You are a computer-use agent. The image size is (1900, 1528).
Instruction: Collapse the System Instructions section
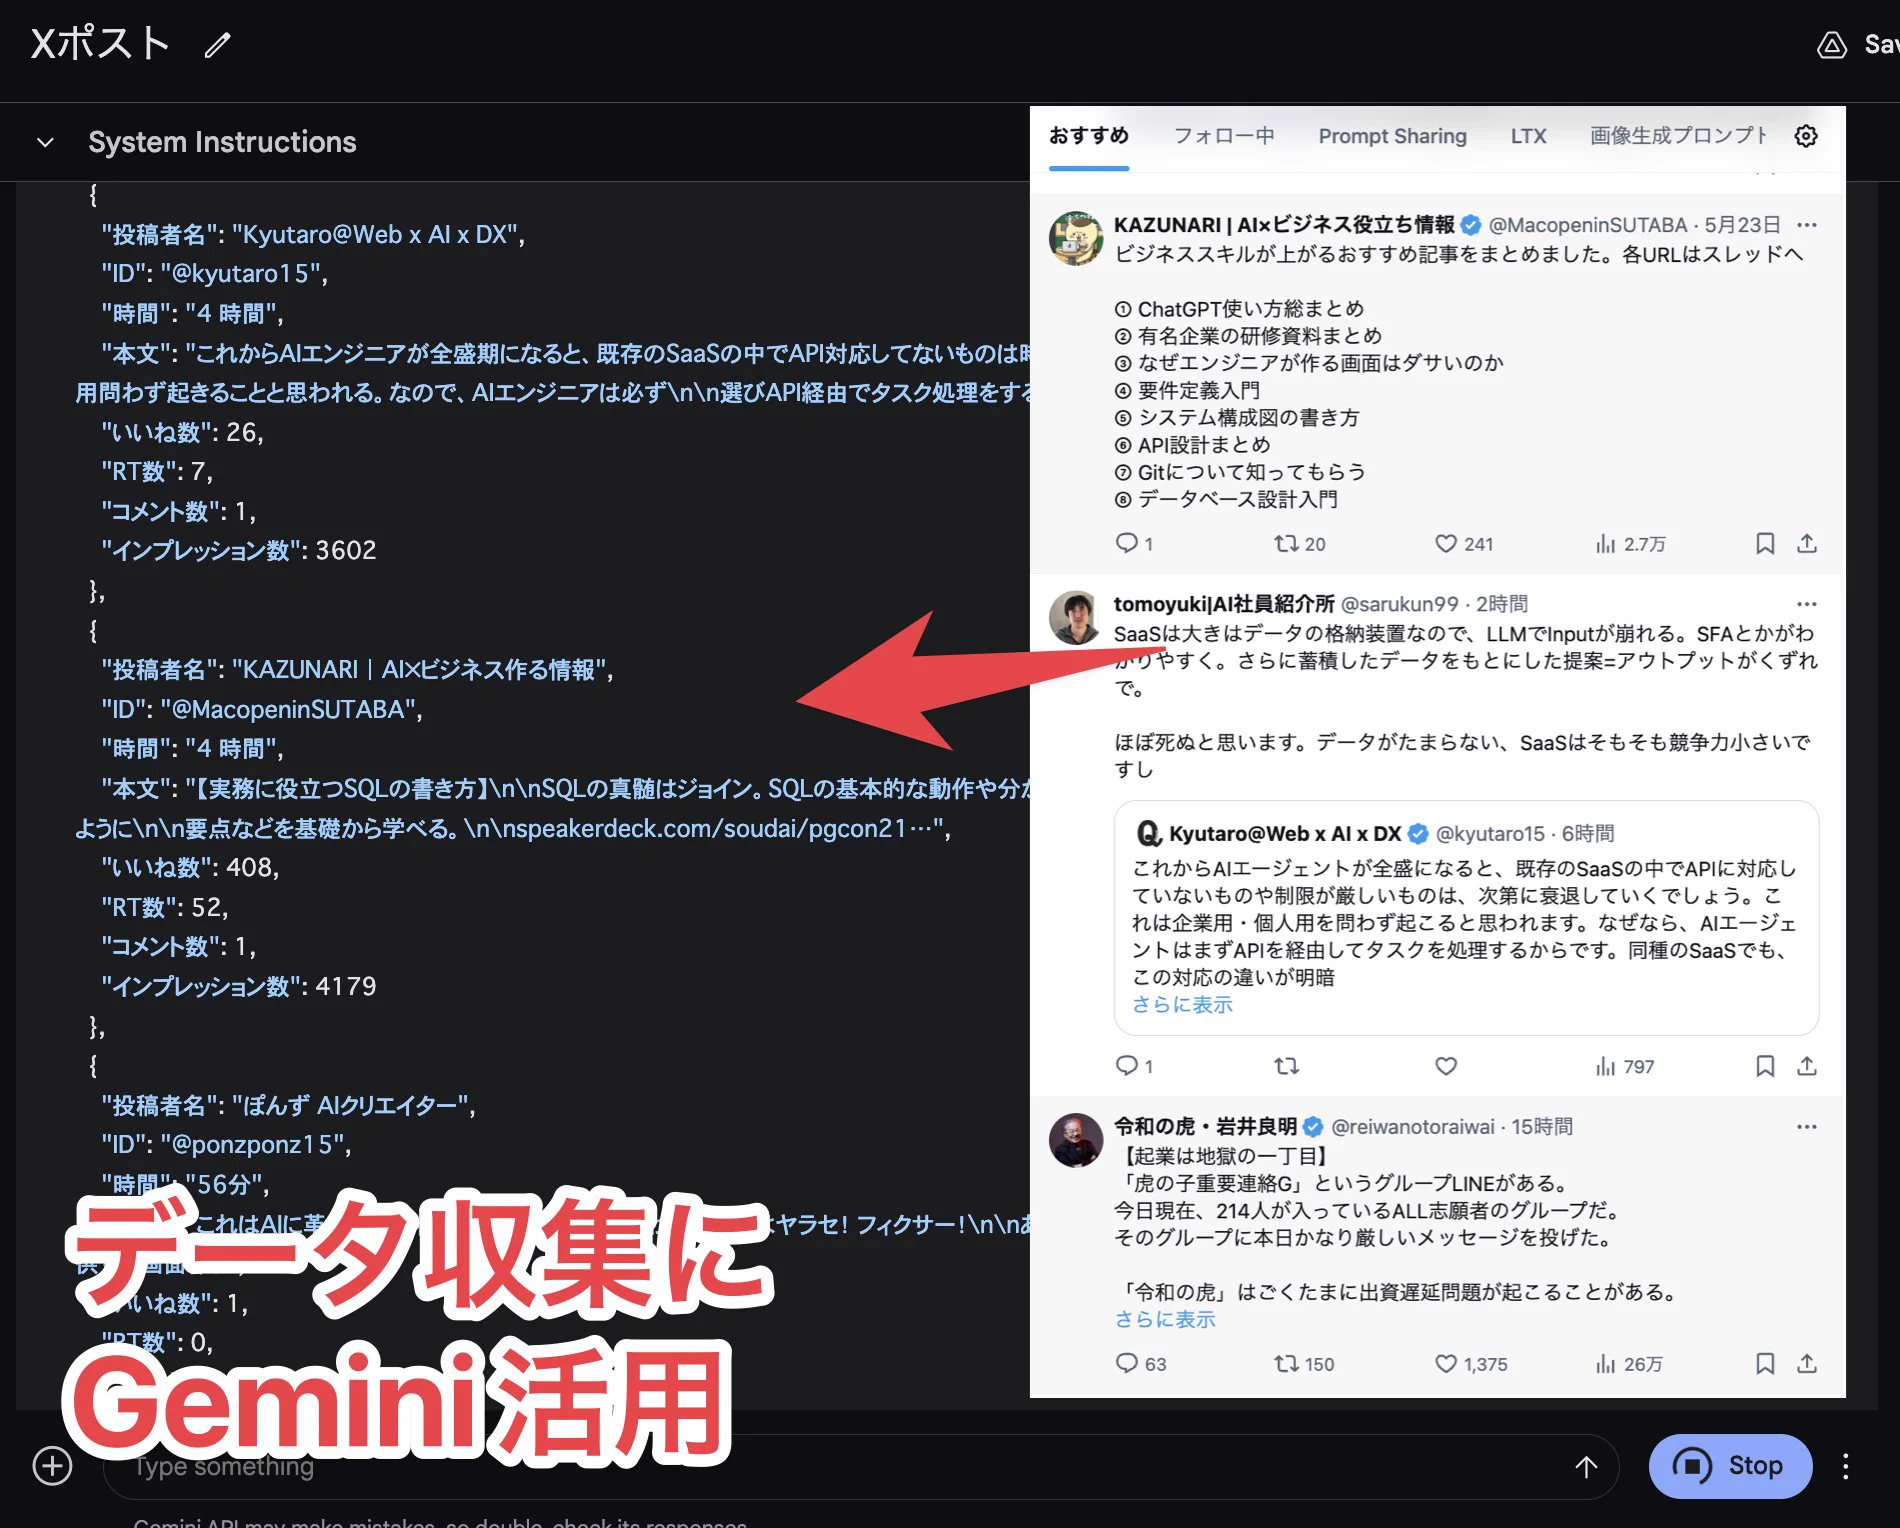point(45,142)
